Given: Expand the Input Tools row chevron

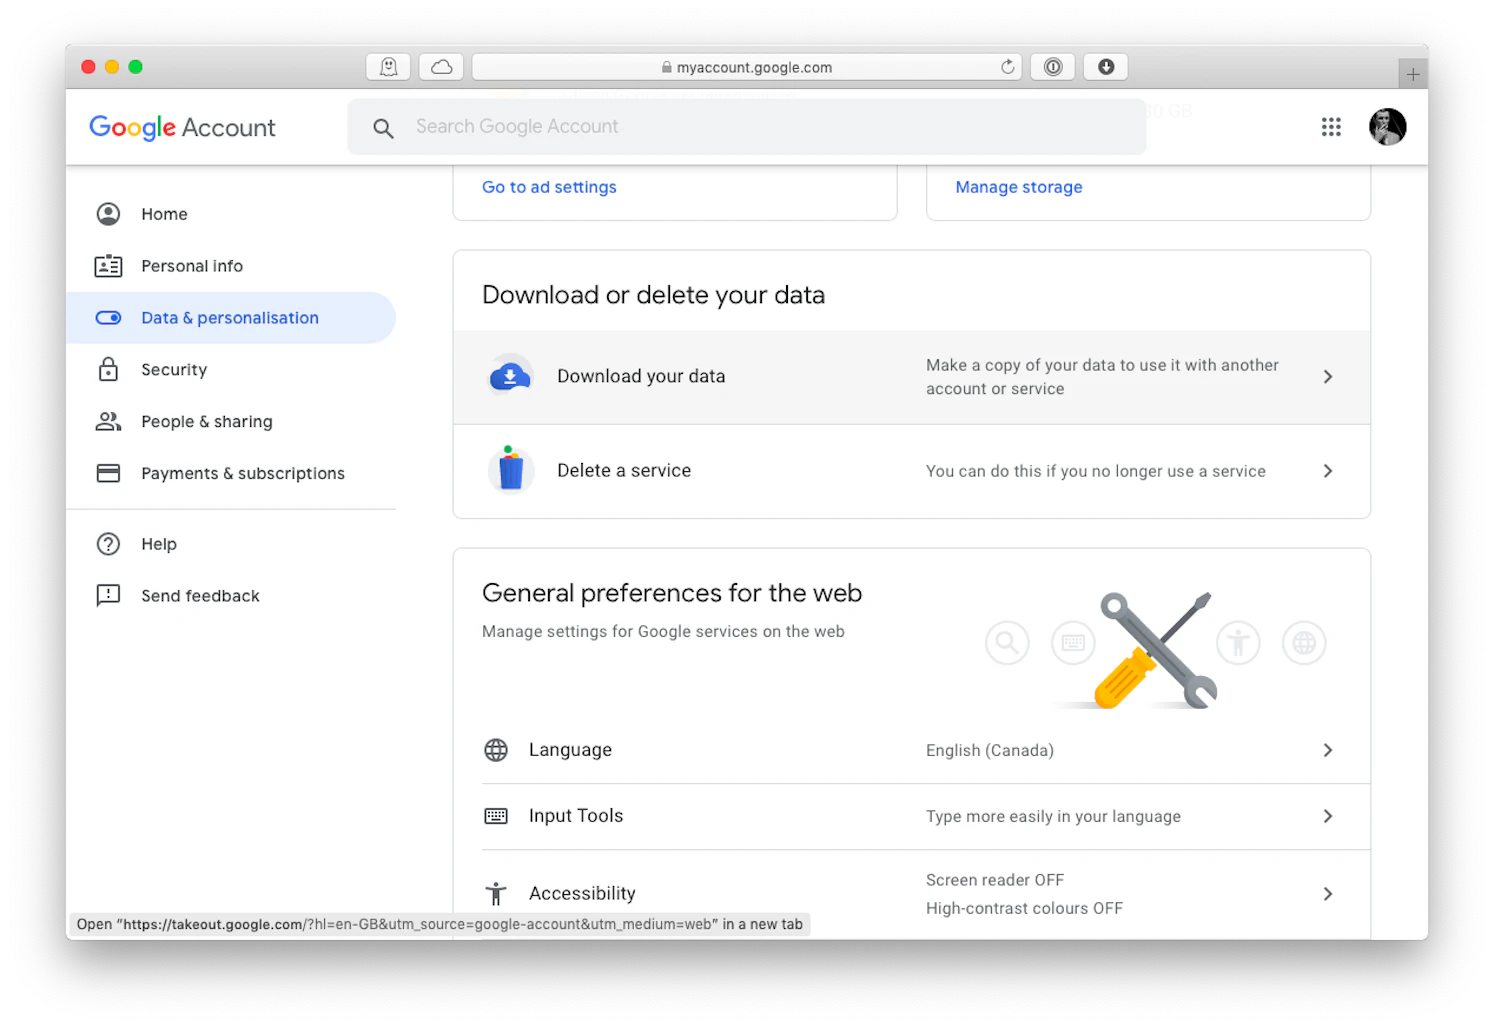Looking at the screenshot, I should [x=1328, y=816].
